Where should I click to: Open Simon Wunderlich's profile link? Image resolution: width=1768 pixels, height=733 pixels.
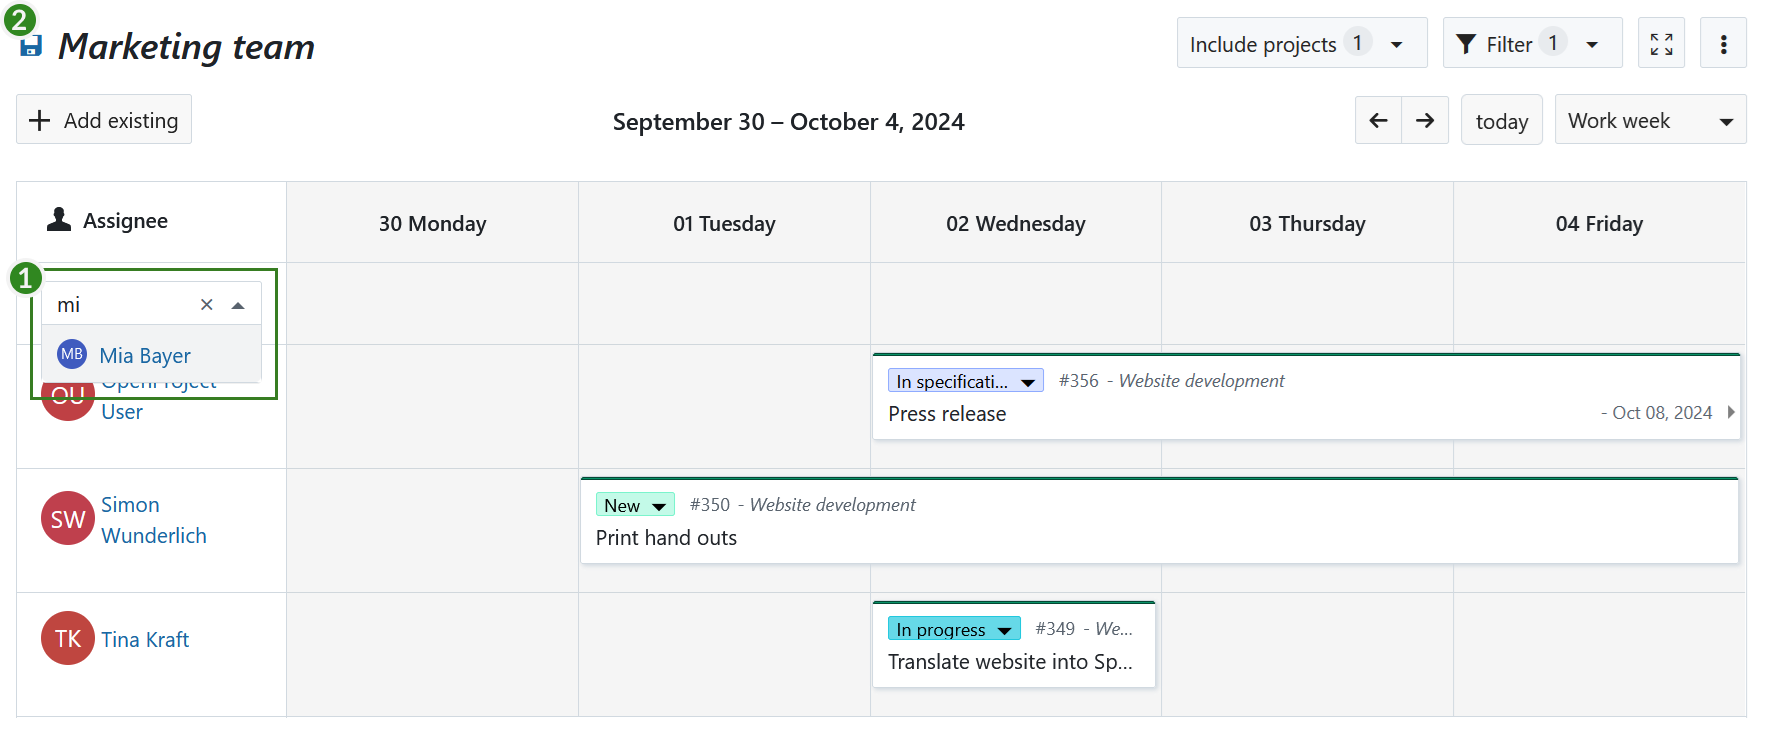pyautogui.click(x=153, y=519)
